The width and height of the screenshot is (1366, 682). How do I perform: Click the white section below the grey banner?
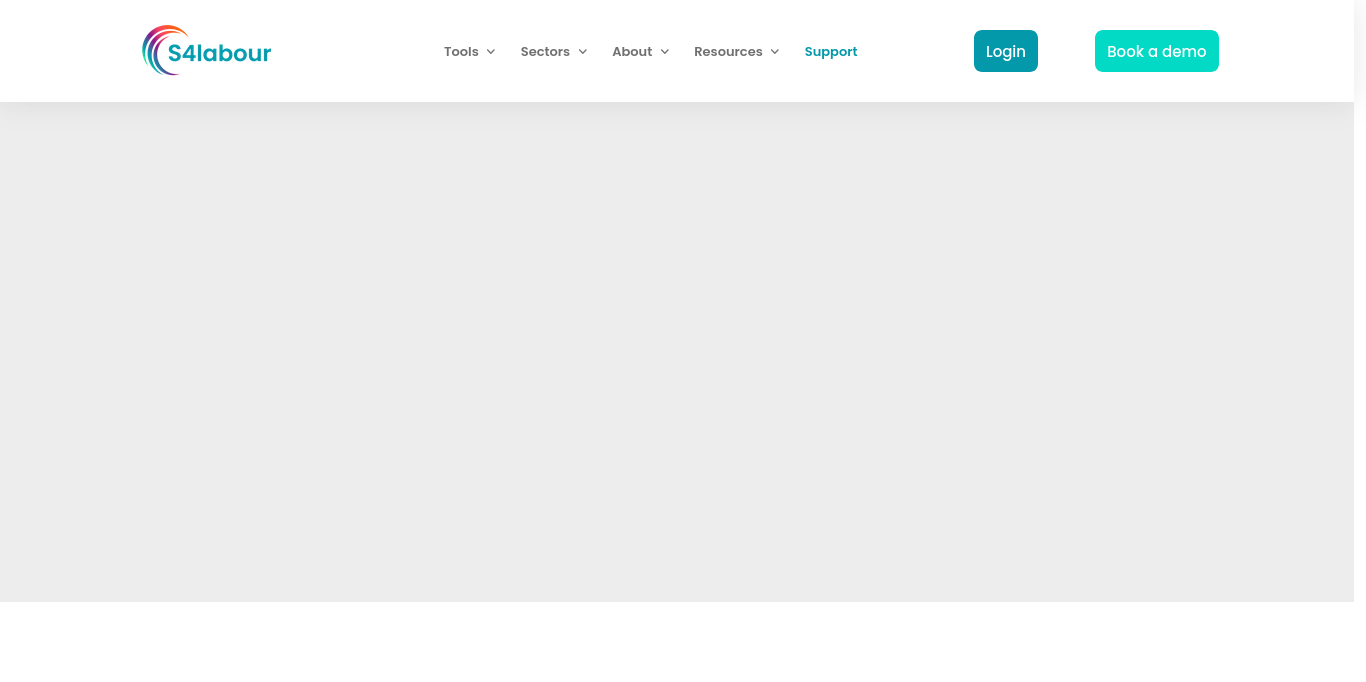[x=677, y=642]
